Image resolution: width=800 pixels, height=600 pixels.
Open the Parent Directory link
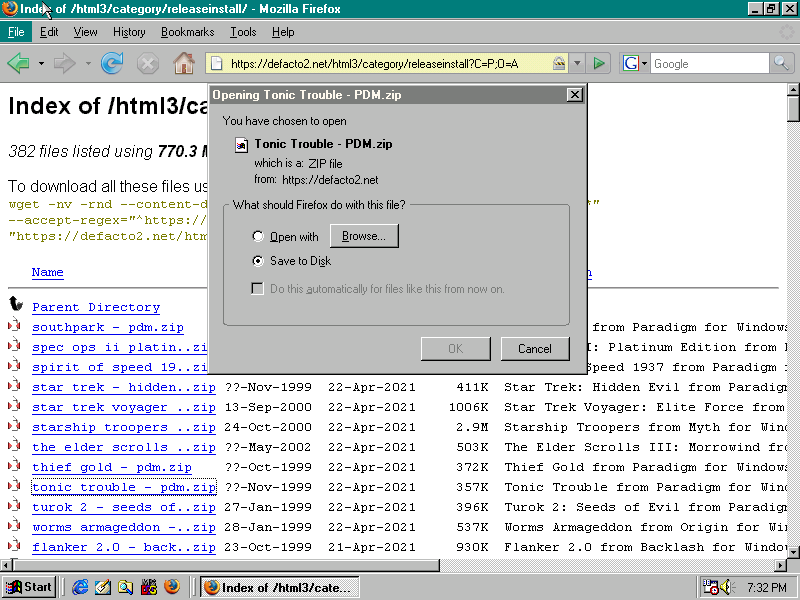[96, 307]
